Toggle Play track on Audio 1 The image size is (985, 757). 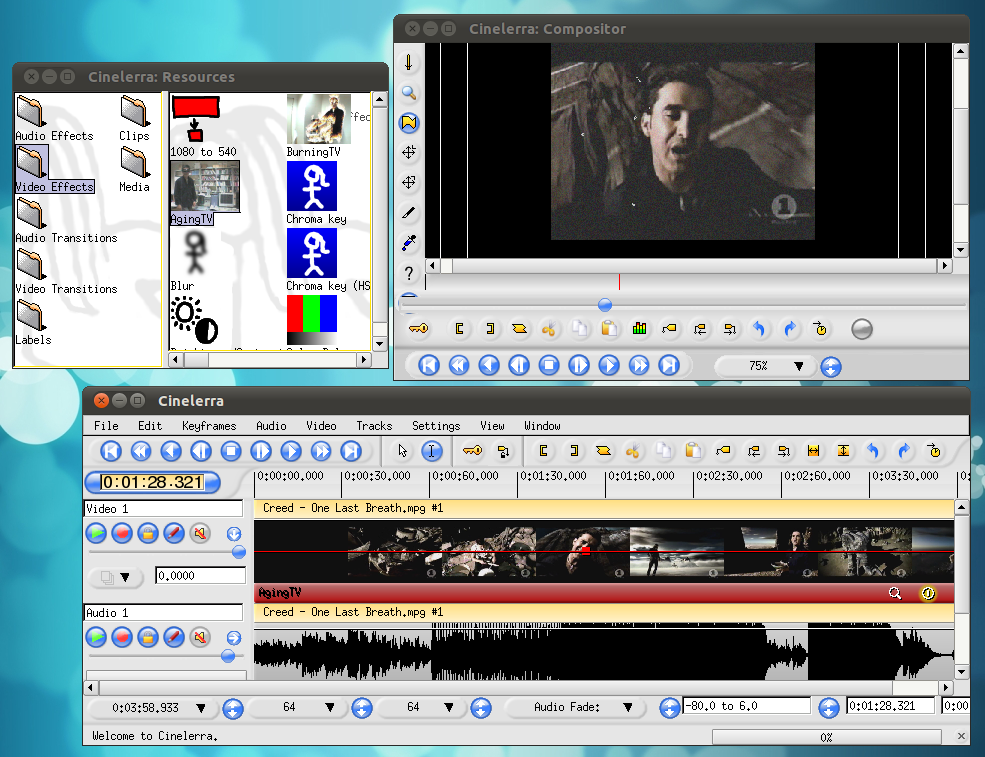tap(96, 637)
